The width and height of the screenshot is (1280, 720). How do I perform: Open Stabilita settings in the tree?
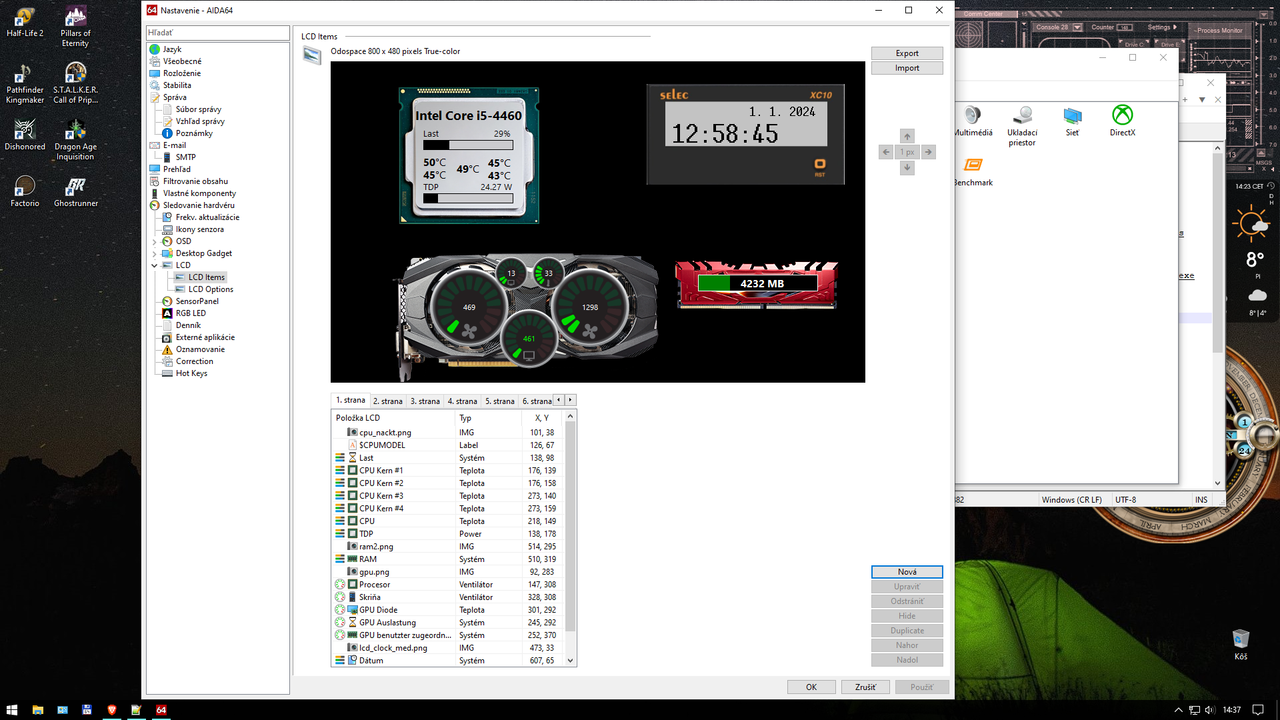tap(177, 85)
